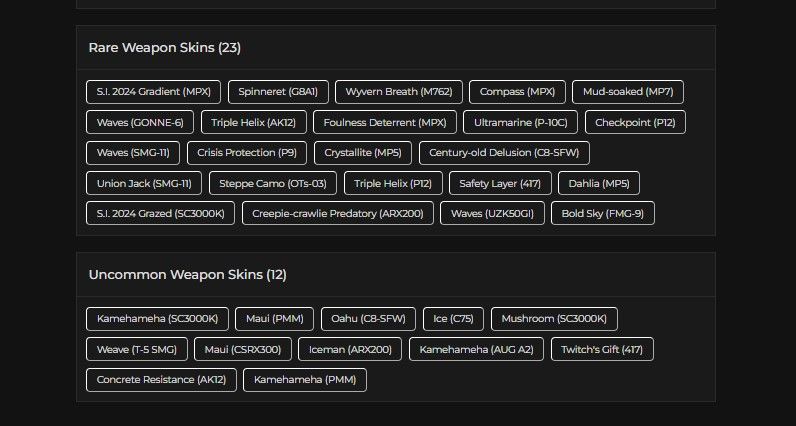The height and width of the screenshot is (426, 796).
Task: Select Mud-soaked (MP7) tag
Action: 628,92
